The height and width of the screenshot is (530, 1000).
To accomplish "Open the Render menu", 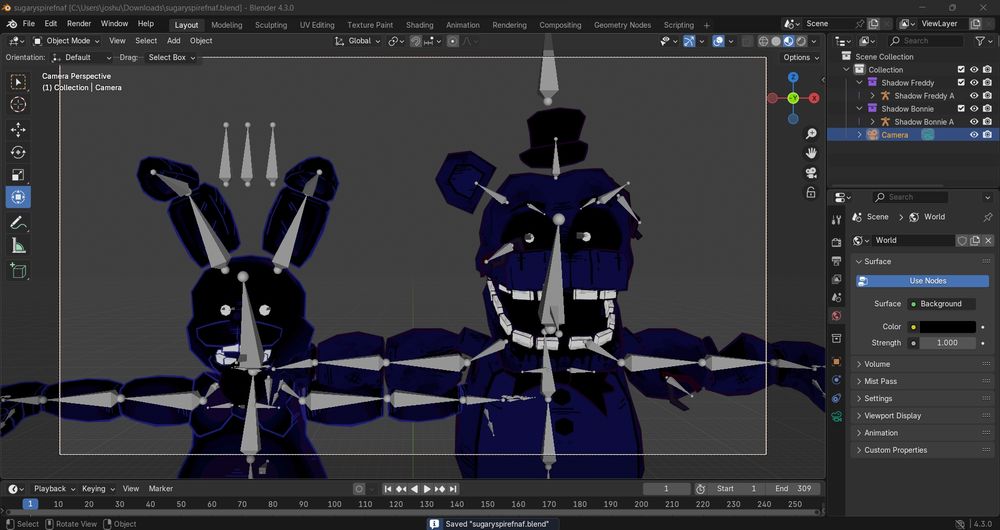I will click(79, 23).
